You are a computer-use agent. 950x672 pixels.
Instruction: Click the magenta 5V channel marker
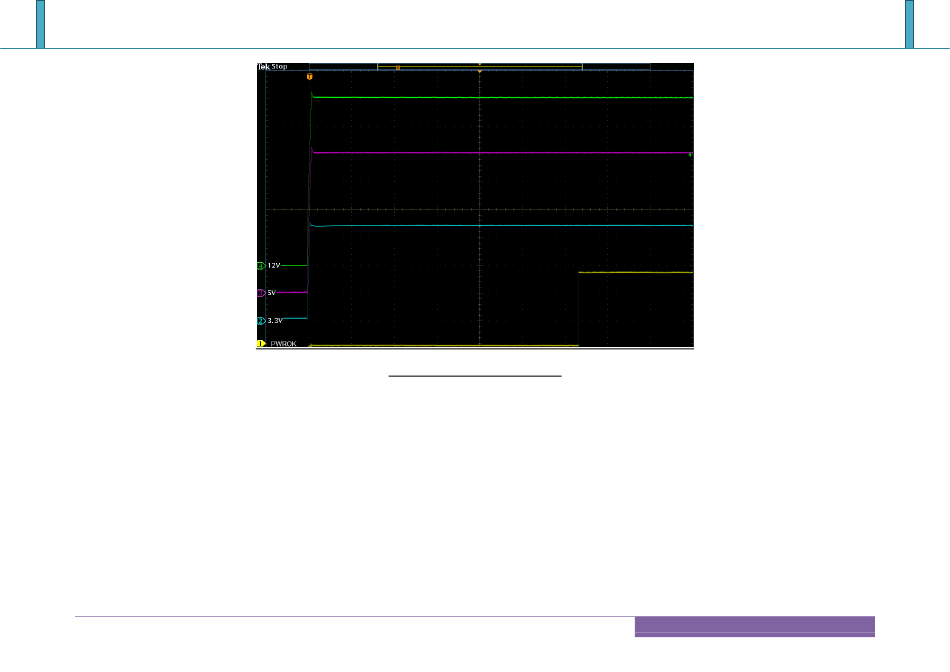[261, 293]
